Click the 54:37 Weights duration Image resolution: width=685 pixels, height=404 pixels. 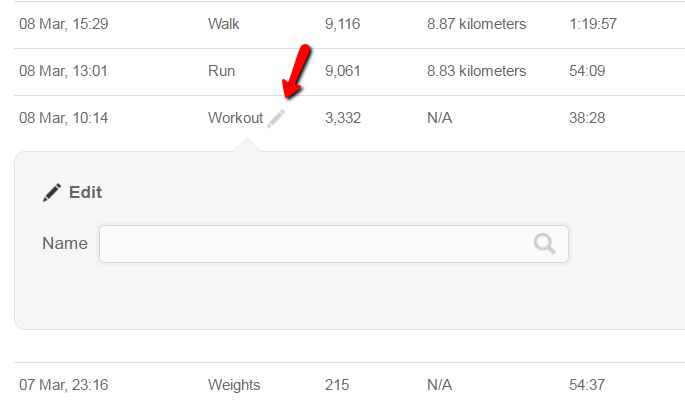tap(586, 384)
